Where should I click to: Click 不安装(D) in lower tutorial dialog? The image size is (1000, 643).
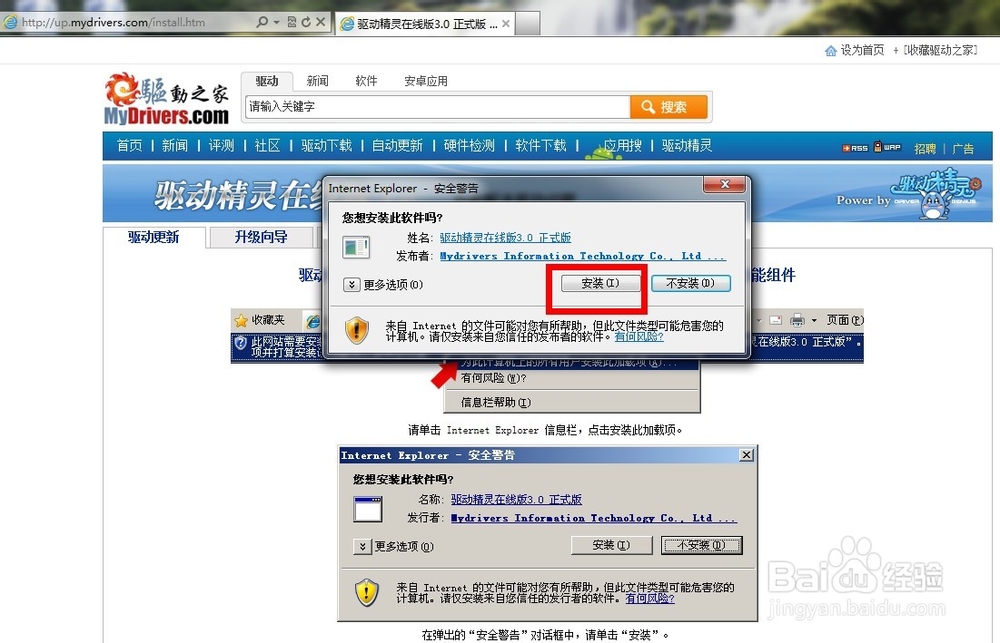[x=701, y=545]
